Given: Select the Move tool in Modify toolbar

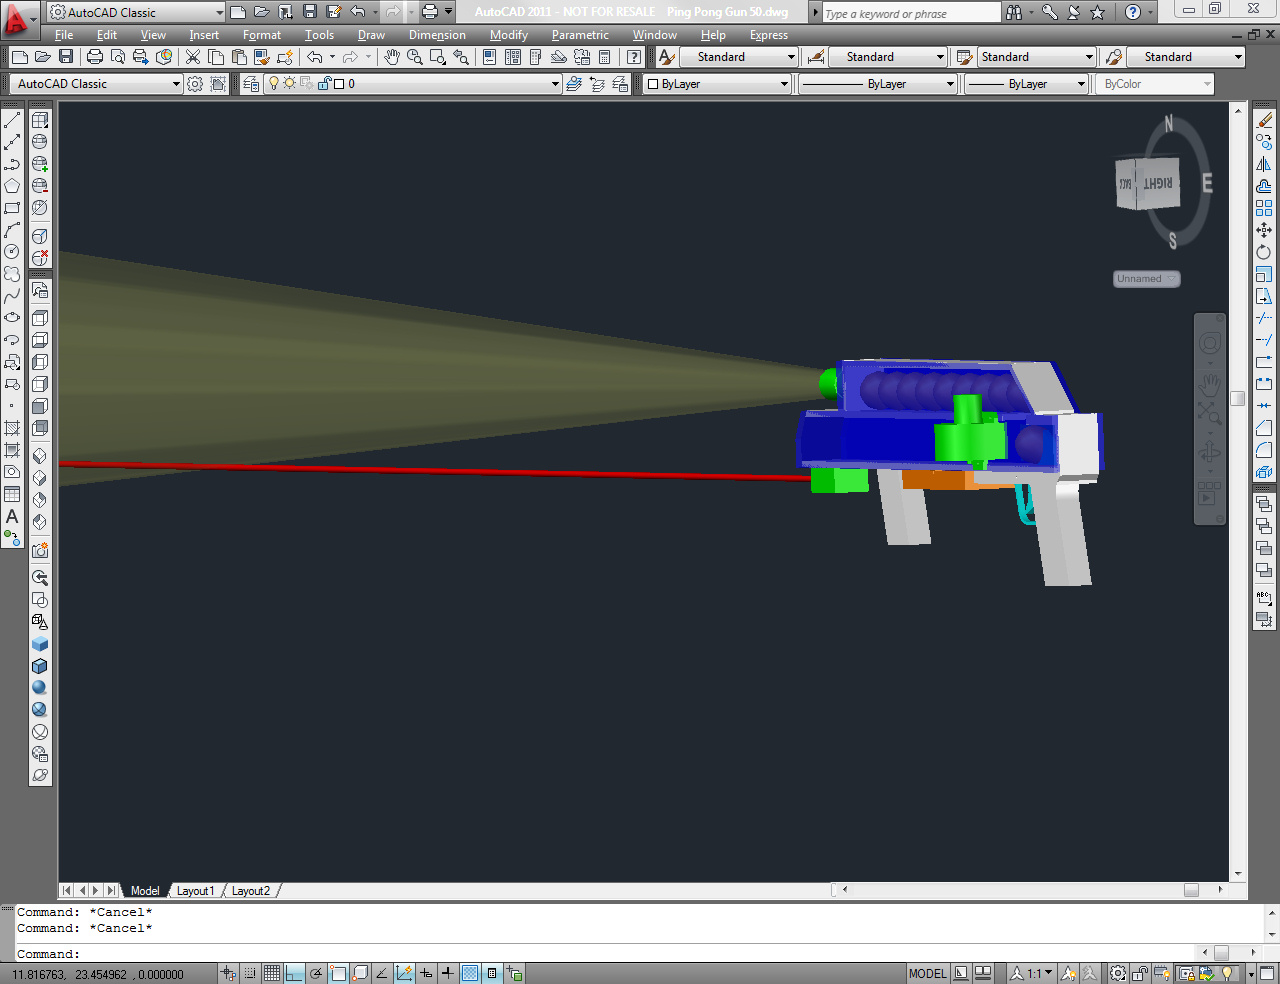Looking at the screenshot, I should pos(1264,230).
